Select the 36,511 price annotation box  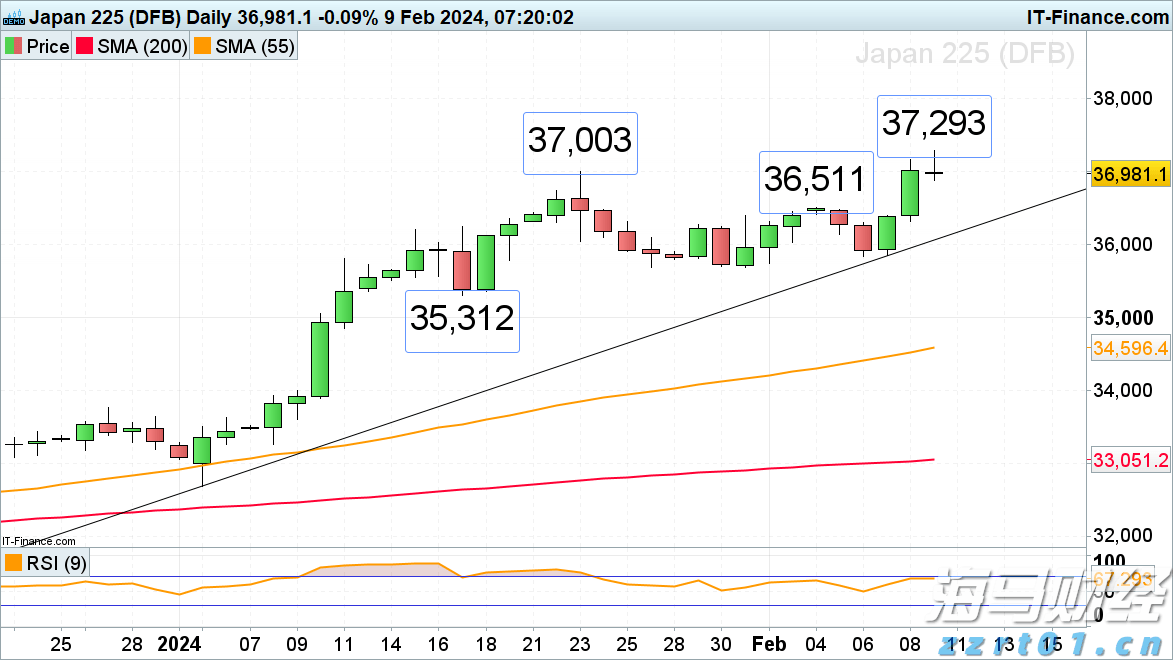tap(814, 180)
